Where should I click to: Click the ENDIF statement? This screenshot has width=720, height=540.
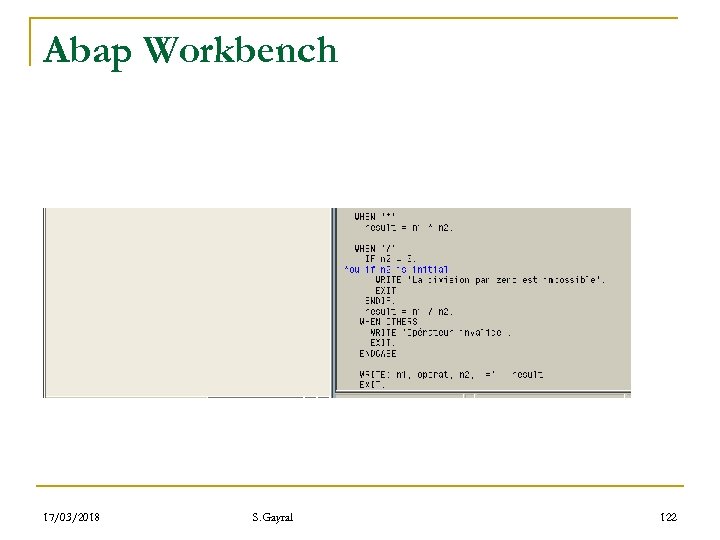coord(380,301)
